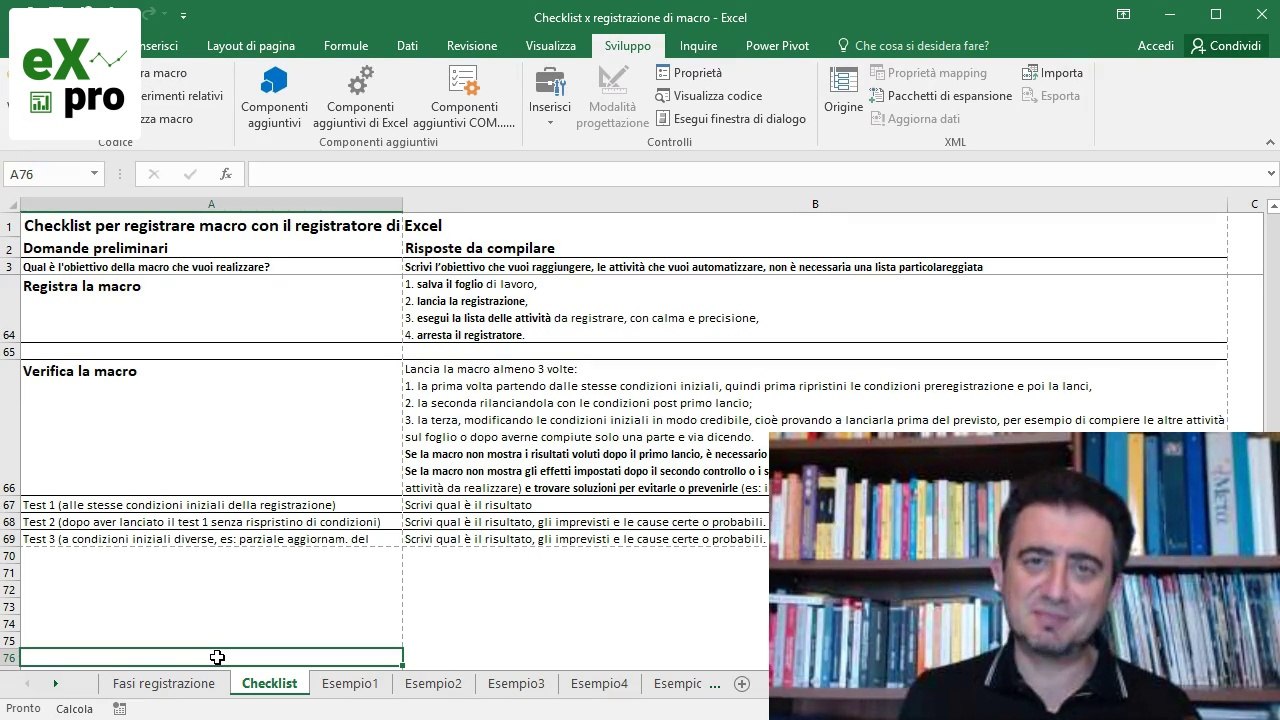Open the Formule ribbon tab
Image resolution: width=1280 pixels, height=720 pixels.
coord(346,46)
